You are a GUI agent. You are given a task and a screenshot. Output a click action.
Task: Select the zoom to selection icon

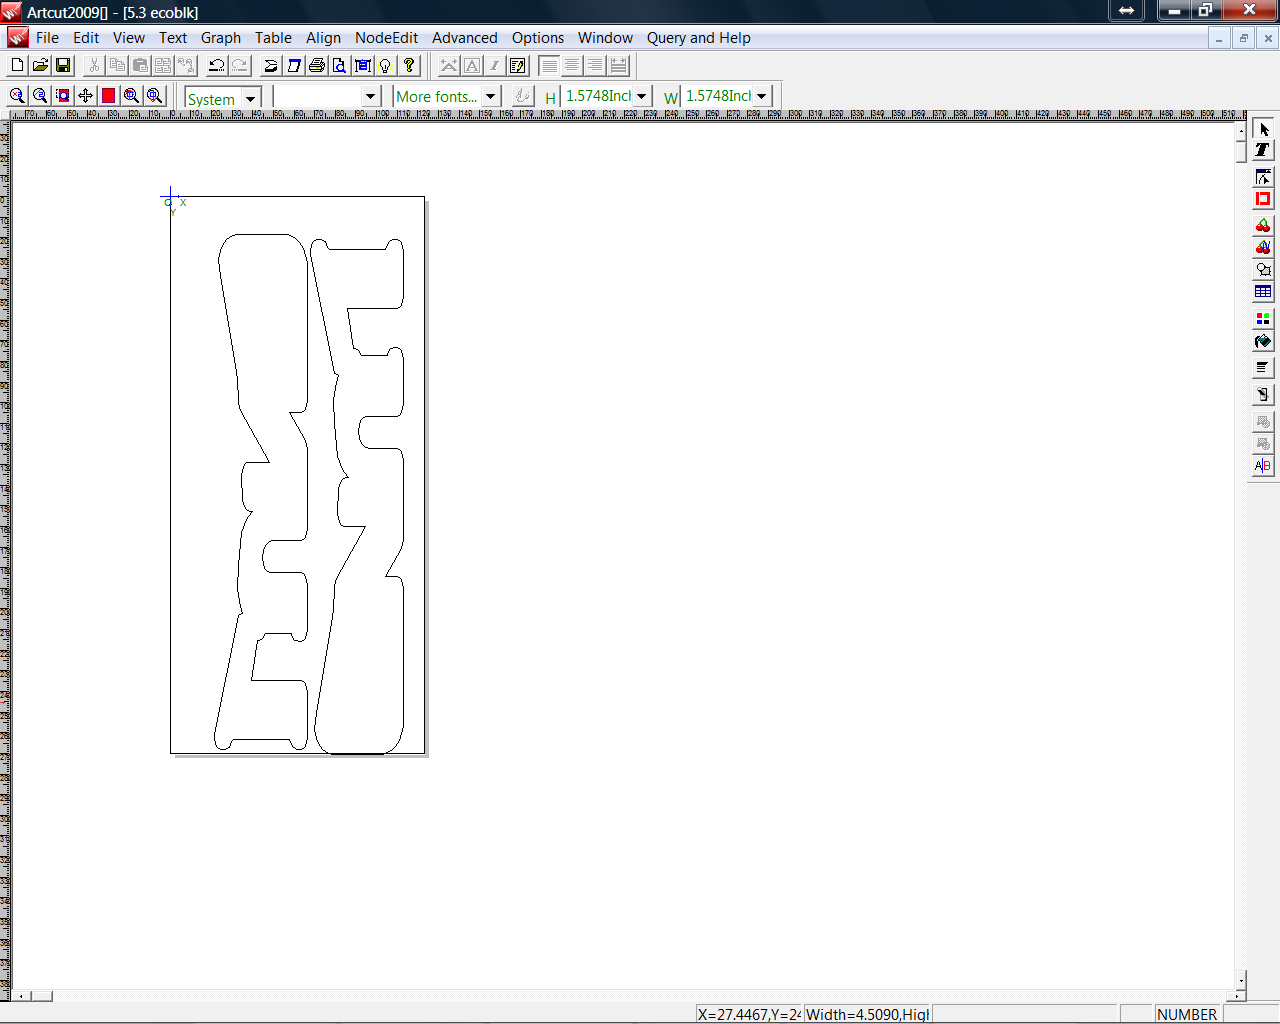click(63, 95)
